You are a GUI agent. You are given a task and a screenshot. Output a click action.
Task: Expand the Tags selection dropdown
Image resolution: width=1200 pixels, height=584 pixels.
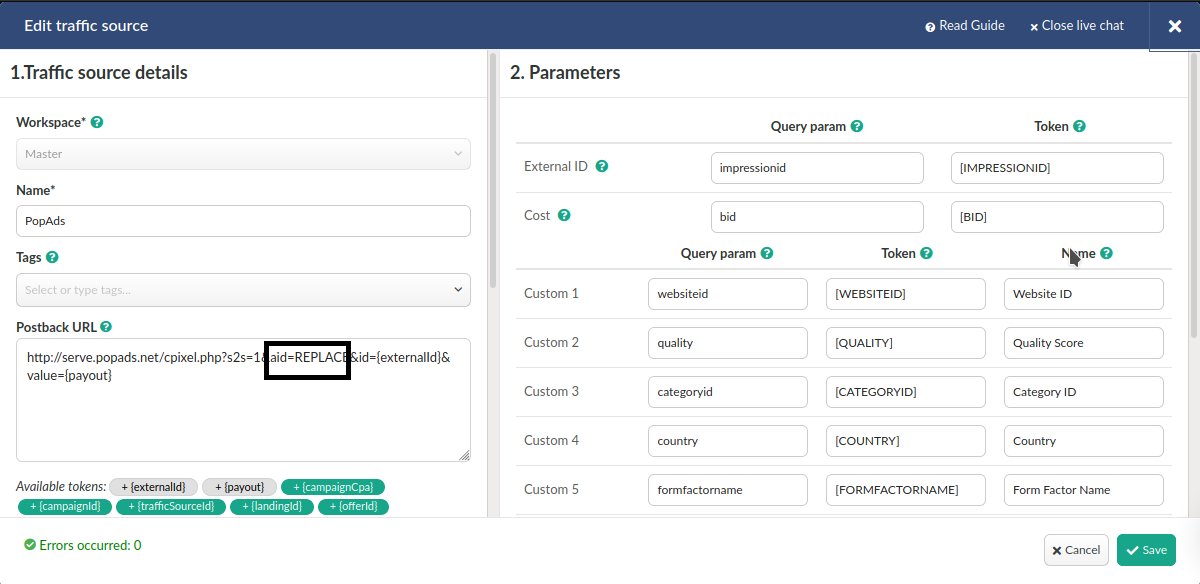[x=243, y=290]
